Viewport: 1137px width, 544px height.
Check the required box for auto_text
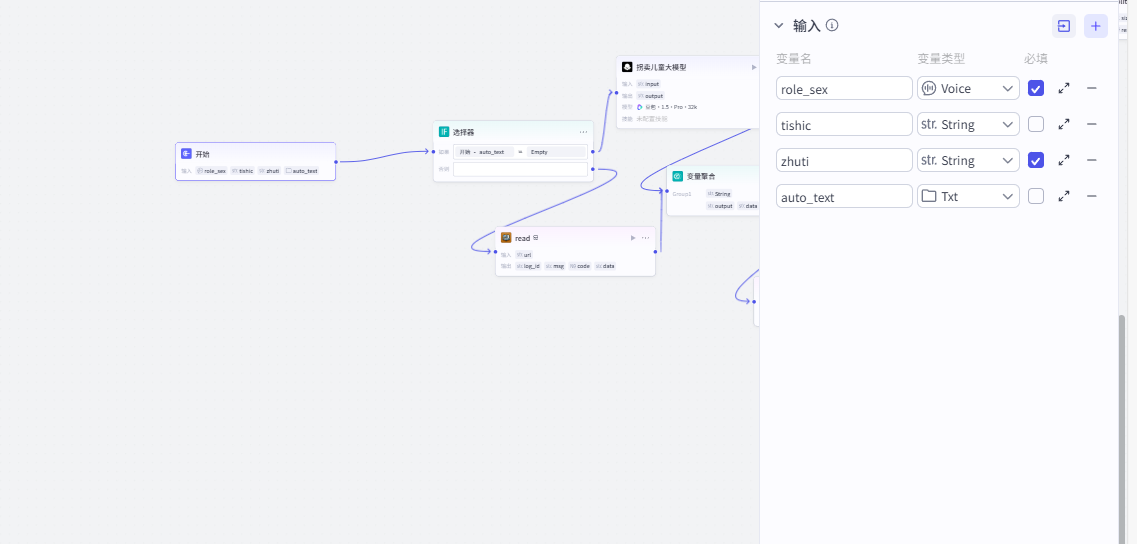click(1036, 196)
